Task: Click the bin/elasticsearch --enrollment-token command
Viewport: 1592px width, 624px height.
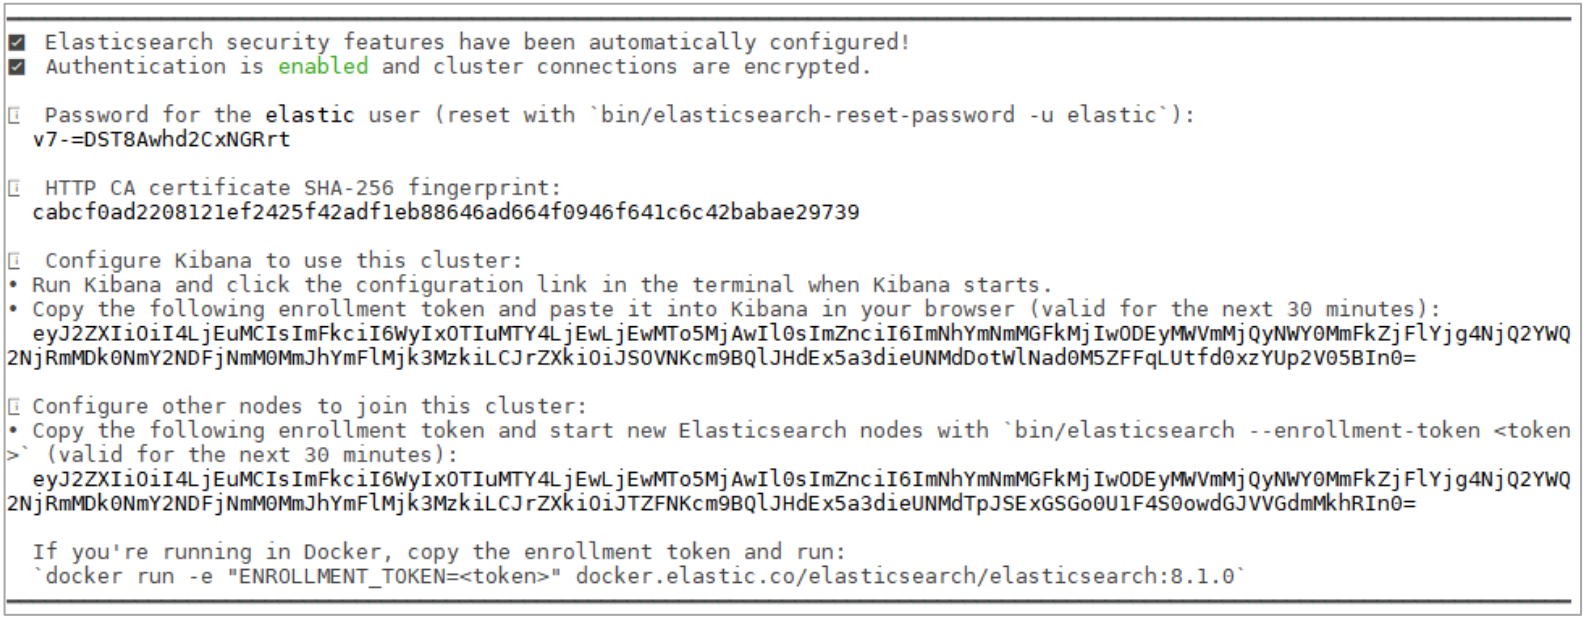Action: 1246,431
